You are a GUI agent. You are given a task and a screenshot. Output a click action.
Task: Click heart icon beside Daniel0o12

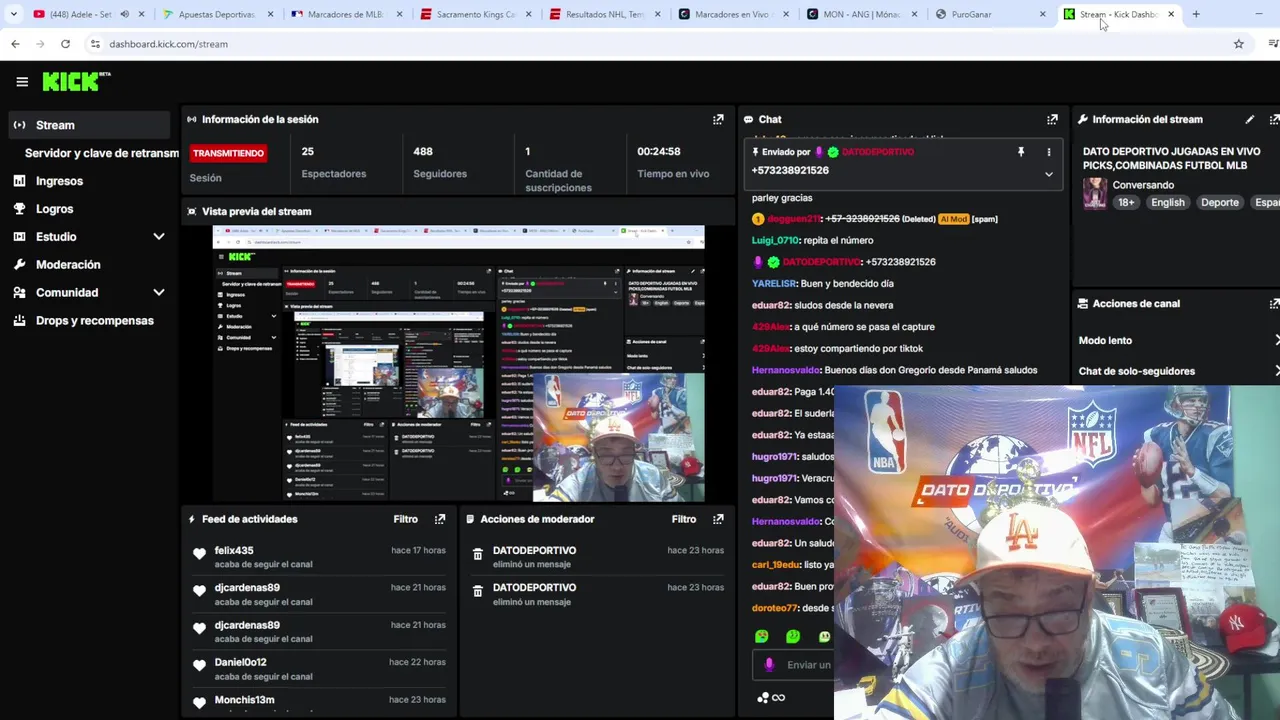199,666
